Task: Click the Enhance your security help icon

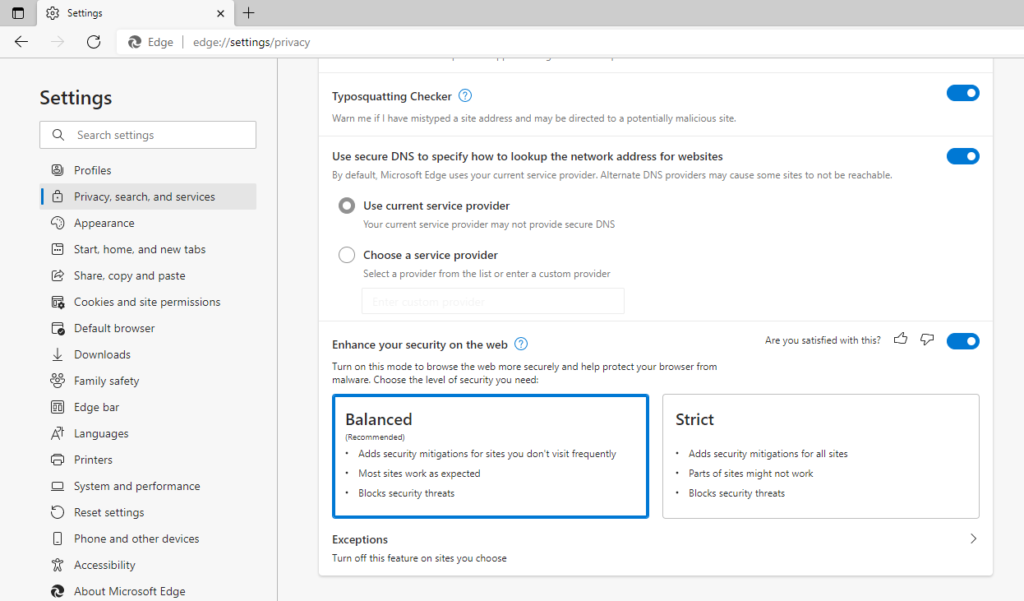Action: [x=520, y=343]
